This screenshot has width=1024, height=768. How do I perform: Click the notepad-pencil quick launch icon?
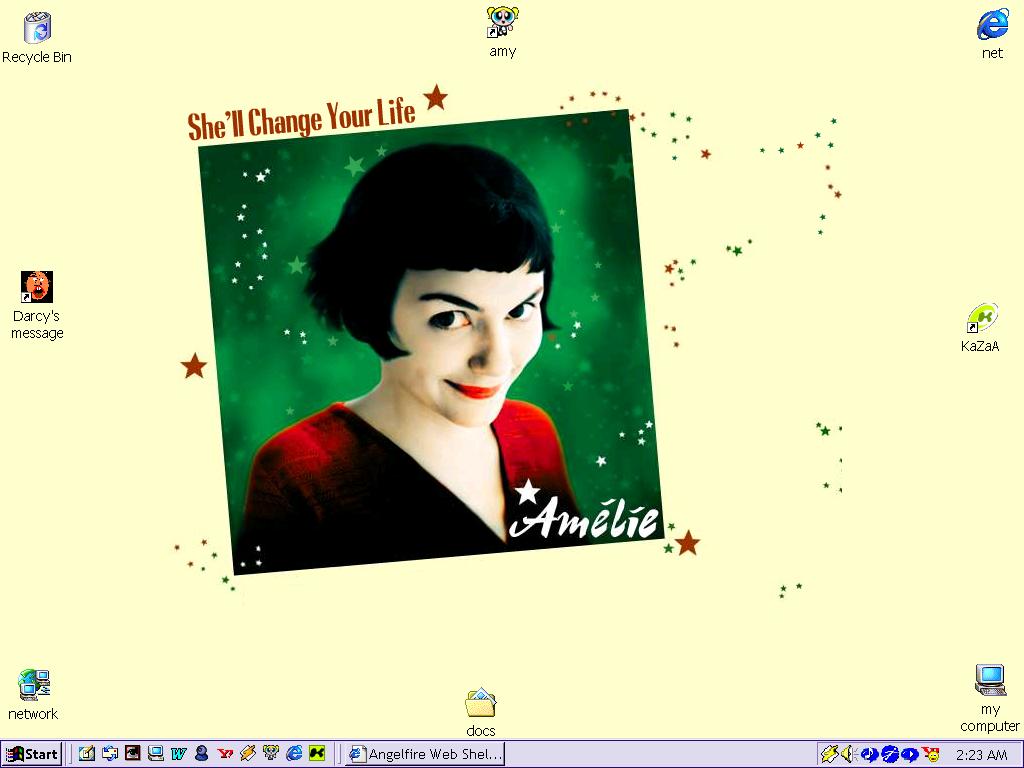pyautogui.click(x=86, y=754)
